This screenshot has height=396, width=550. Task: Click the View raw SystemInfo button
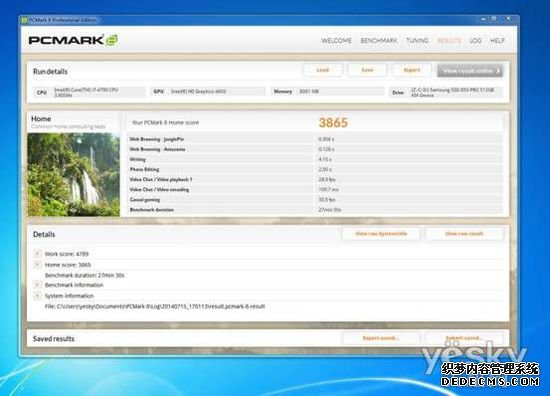381,234
